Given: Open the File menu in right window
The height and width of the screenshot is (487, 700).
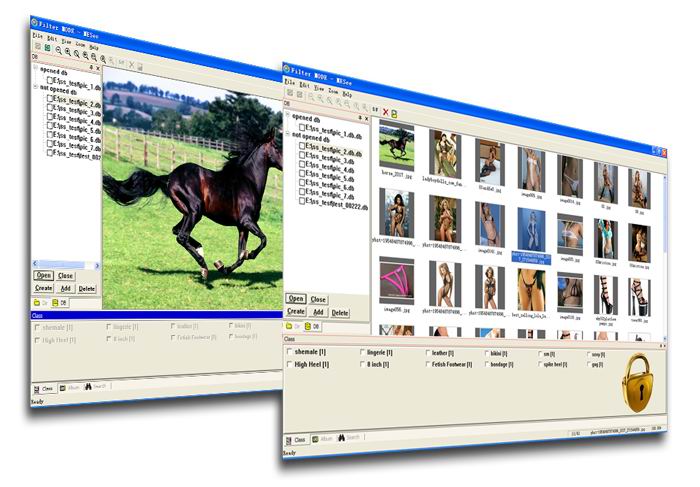Looking at the screenshot, I should click(290, 83).
